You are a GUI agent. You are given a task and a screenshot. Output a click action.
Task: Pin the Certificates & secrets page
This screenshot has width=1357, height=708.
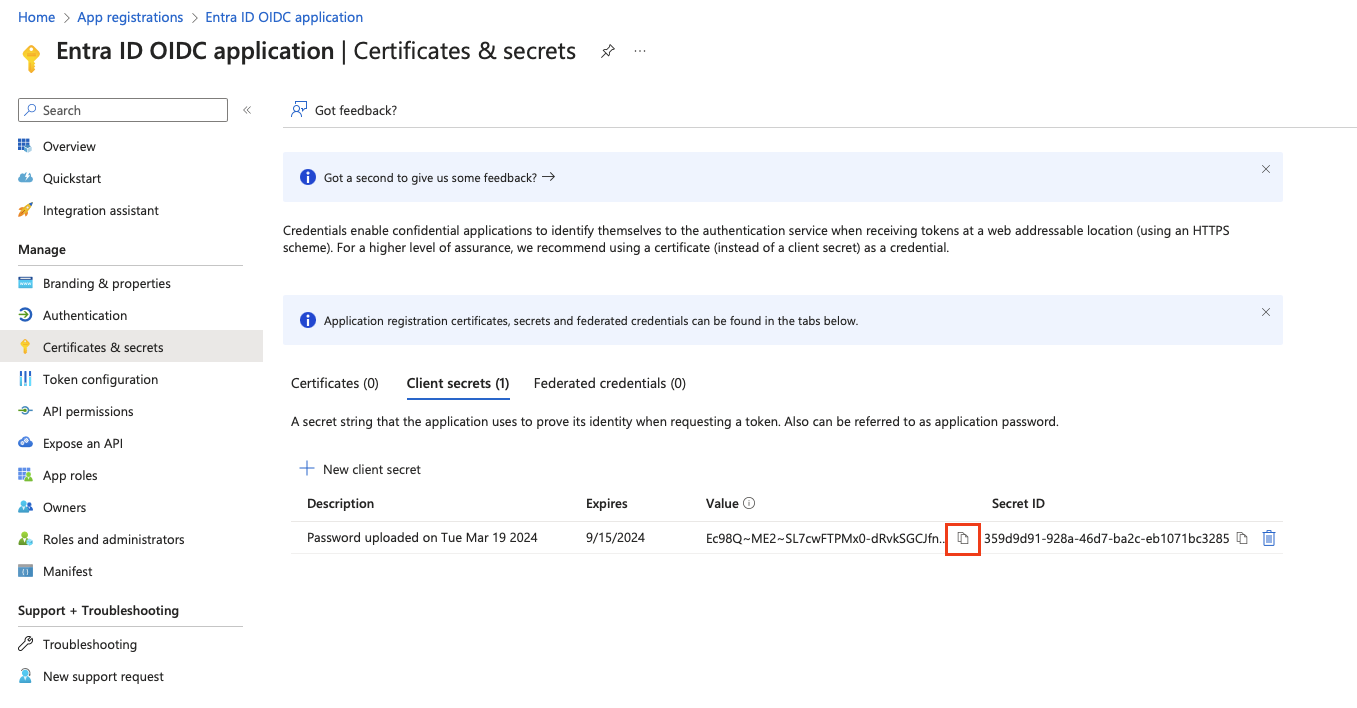click(x=607, y=52)
